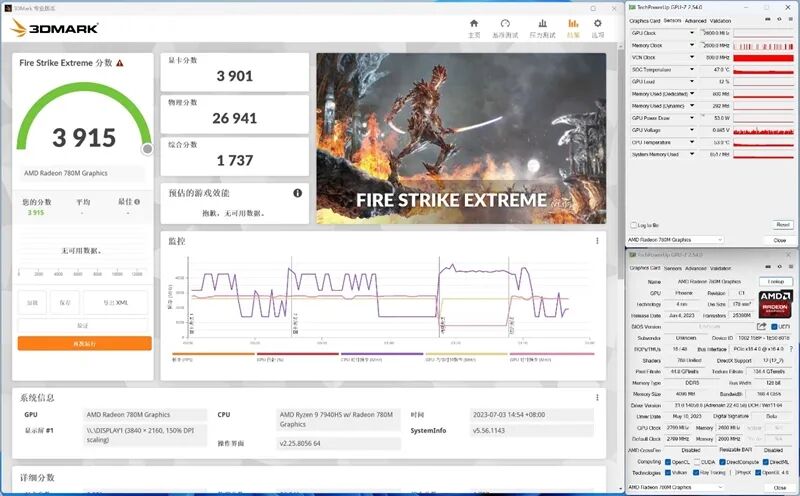Open the 3DMark home page icon
Screen dimensions: 800x496
[474, 23]
